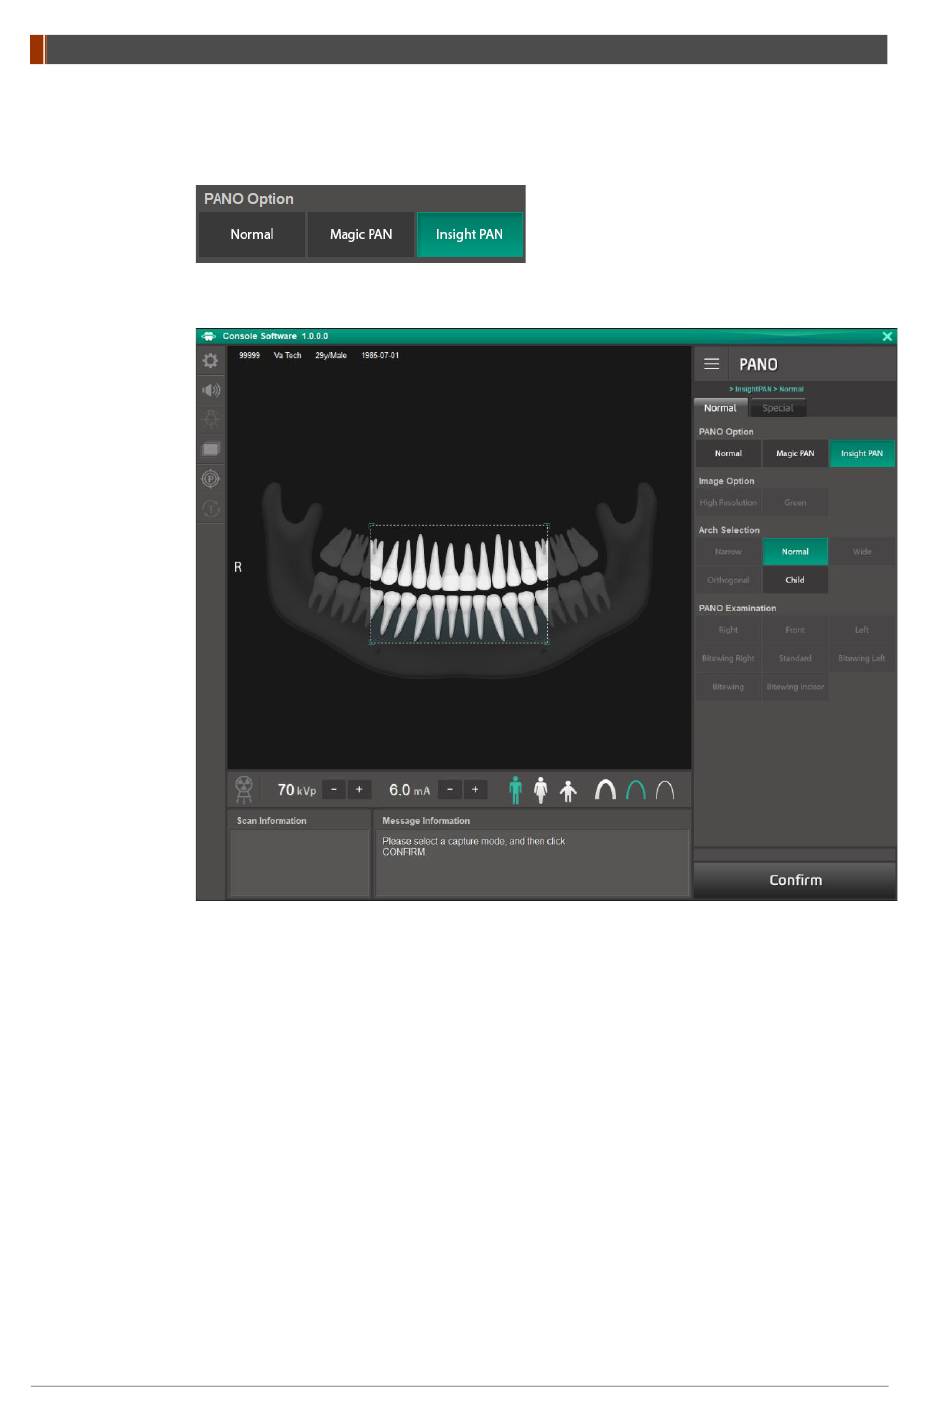Click the Confirm button

[795, 880]
